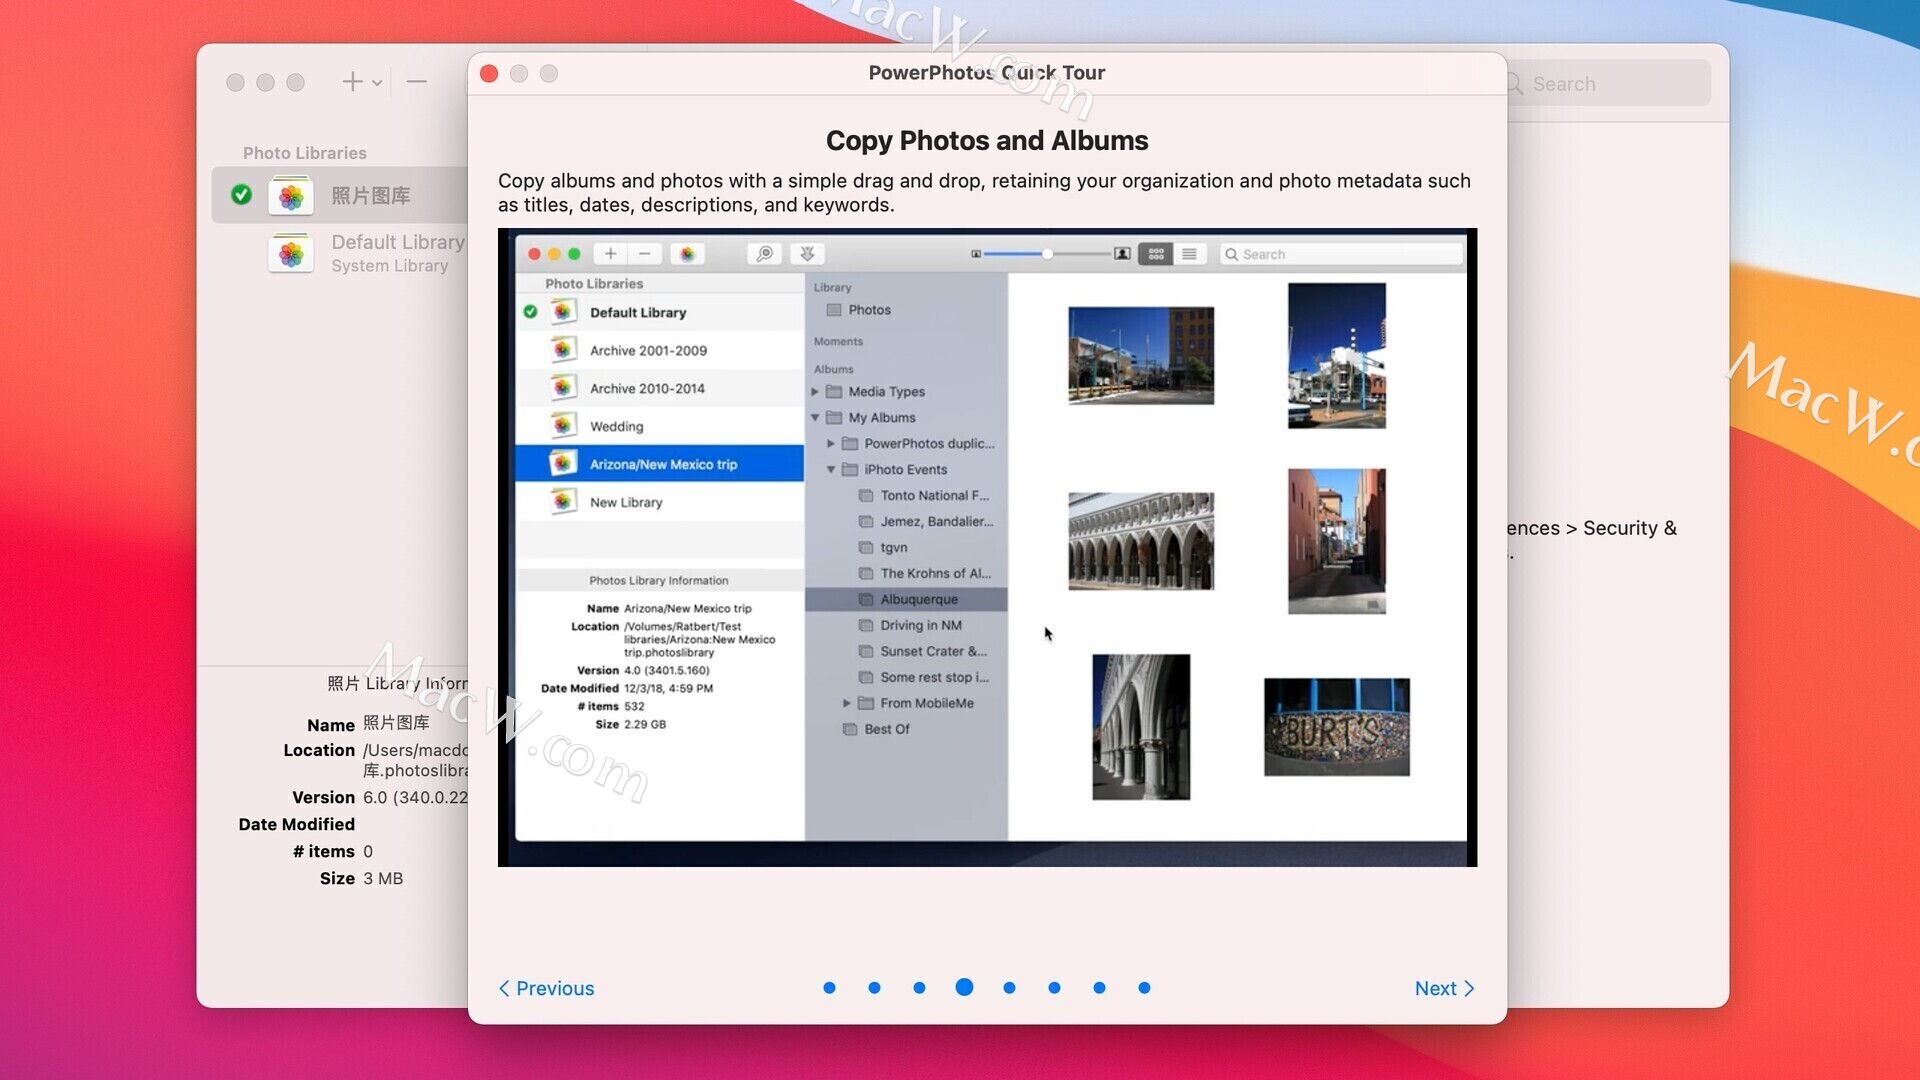Jump to the fifth tour page dot
This screenshot has height=1080, width=1920.
click(x=1009, y=988)
